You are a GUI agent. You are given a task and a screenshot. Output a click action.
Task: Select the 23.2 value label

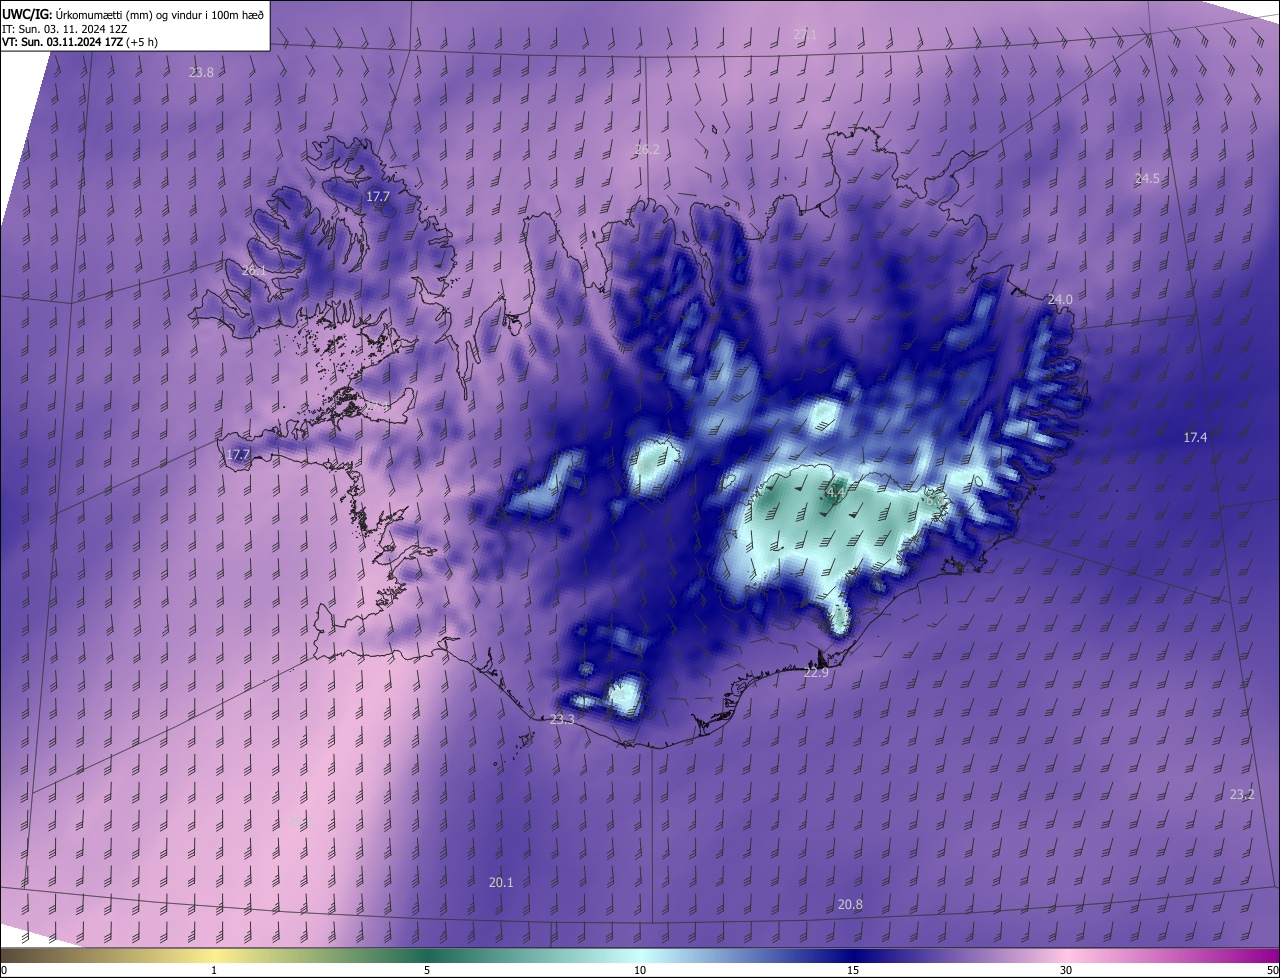(1242, 795)
